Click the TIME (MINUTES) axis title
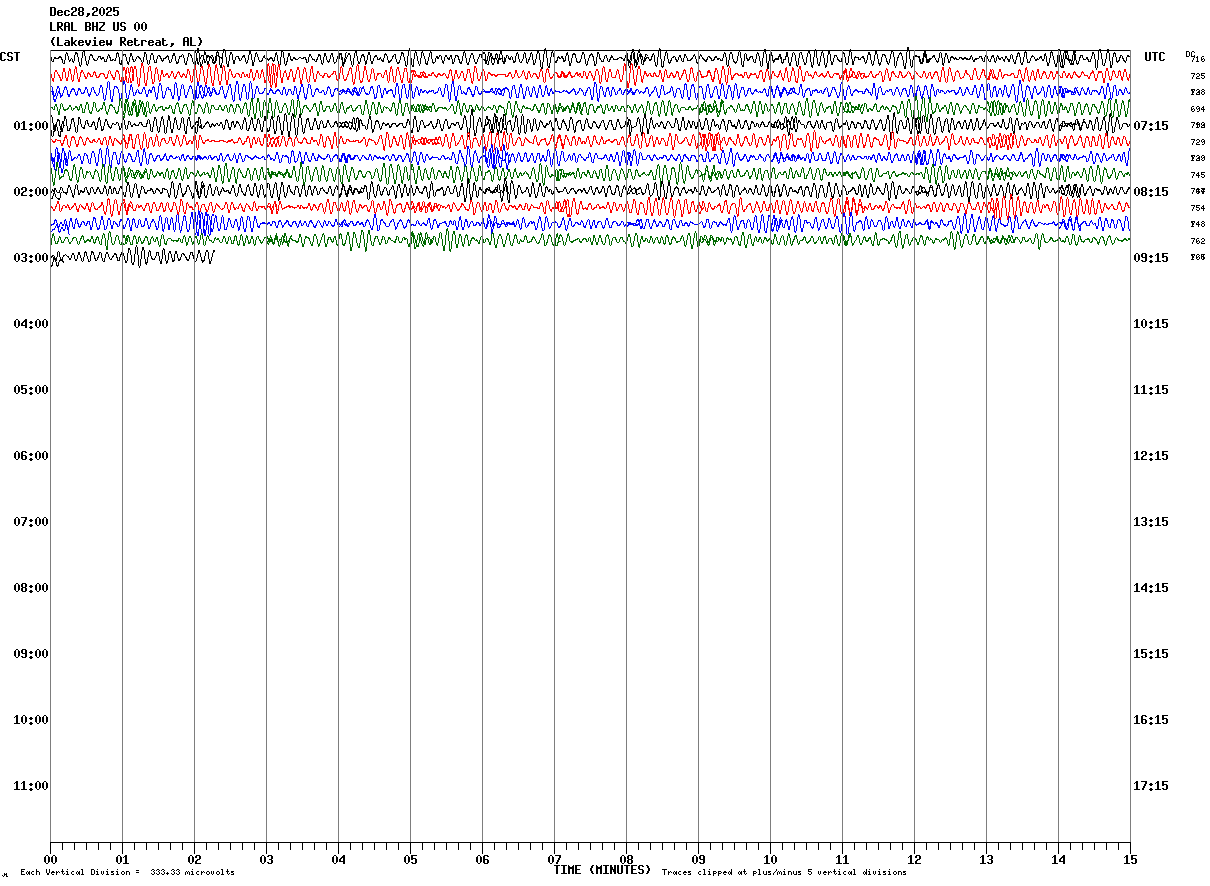The height and width of the screenshot is (886, 1210). [x=602, y=870]
